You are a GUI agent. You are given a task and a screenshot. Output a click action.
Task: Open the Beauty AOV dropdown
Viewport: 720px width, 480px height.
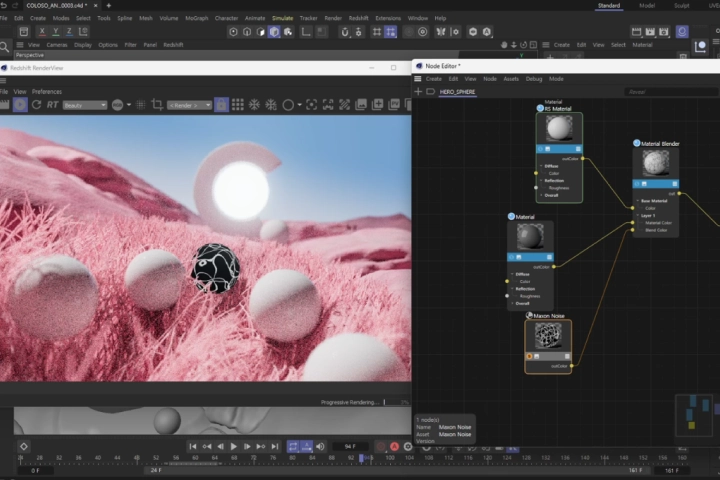point(84,105)
